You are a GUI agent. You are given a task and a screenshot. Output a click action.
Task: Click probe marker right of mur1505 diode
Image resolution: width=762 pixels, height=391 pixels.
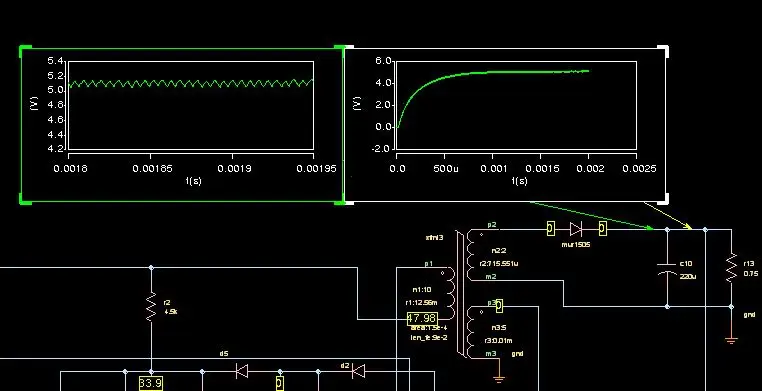[603, 228]
